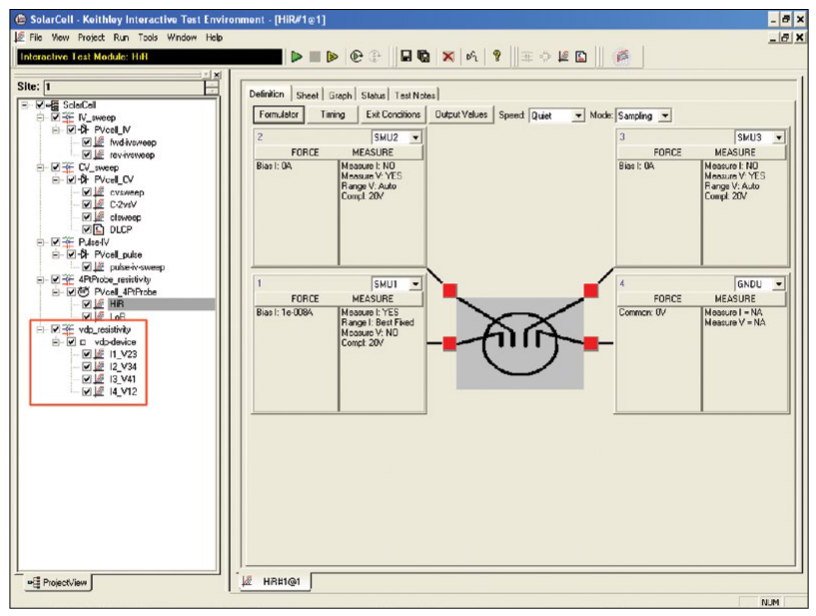Click the yellow question mark Help icon
Screen dimensions: 816x616
click(497, 57)
